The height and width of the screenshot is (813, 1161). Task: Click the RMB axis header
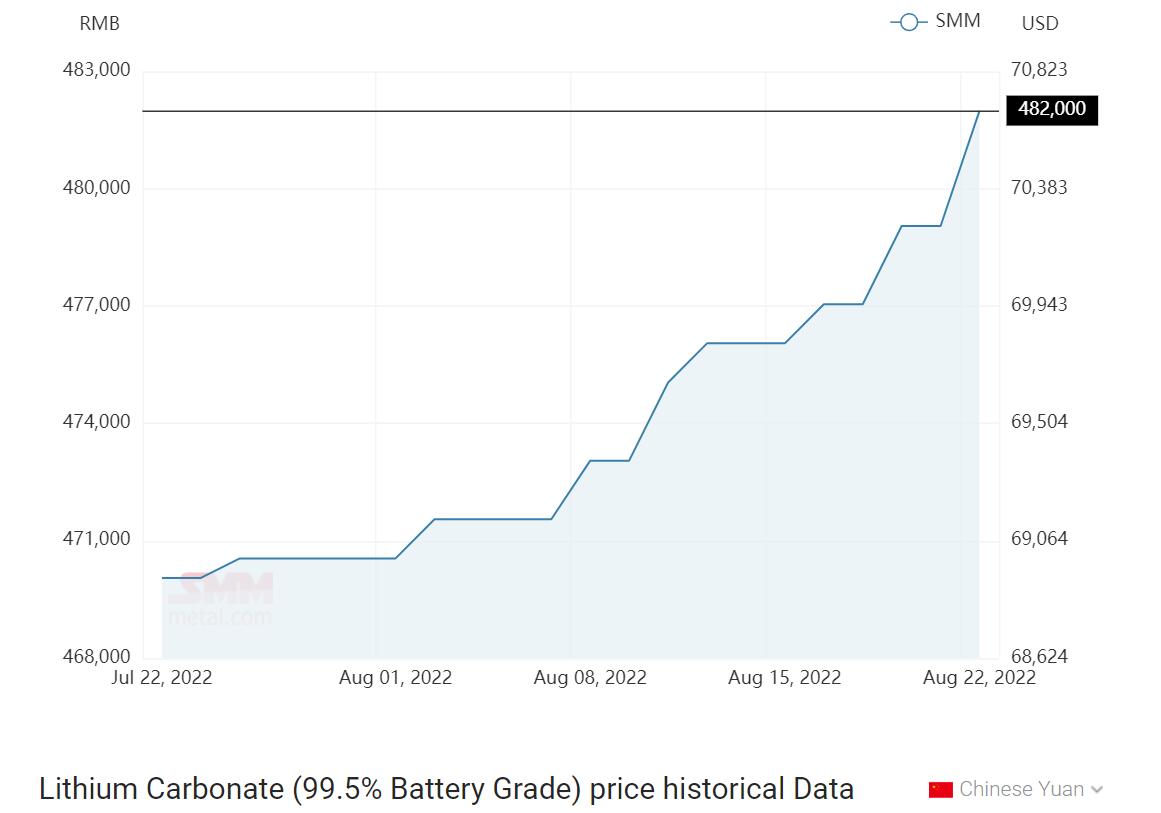click(99, 23)
